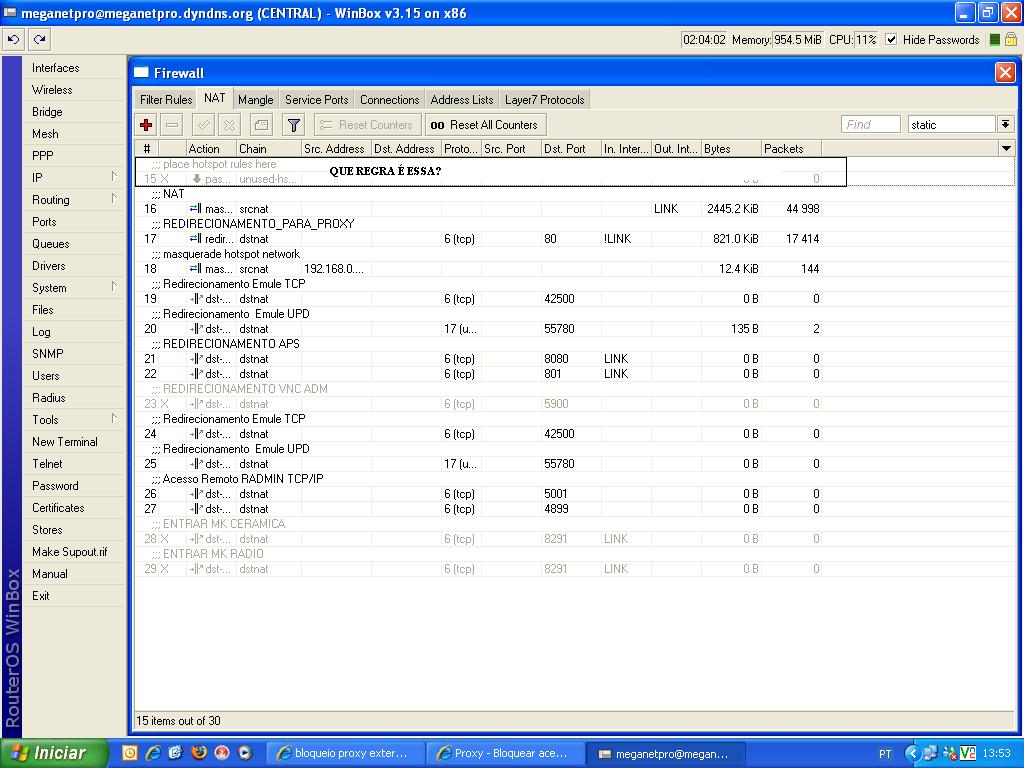Viewport: 1024px width, 768px height.
Task: Select meganetpro WinBox taskbar button
Action: tap(665, 753)
